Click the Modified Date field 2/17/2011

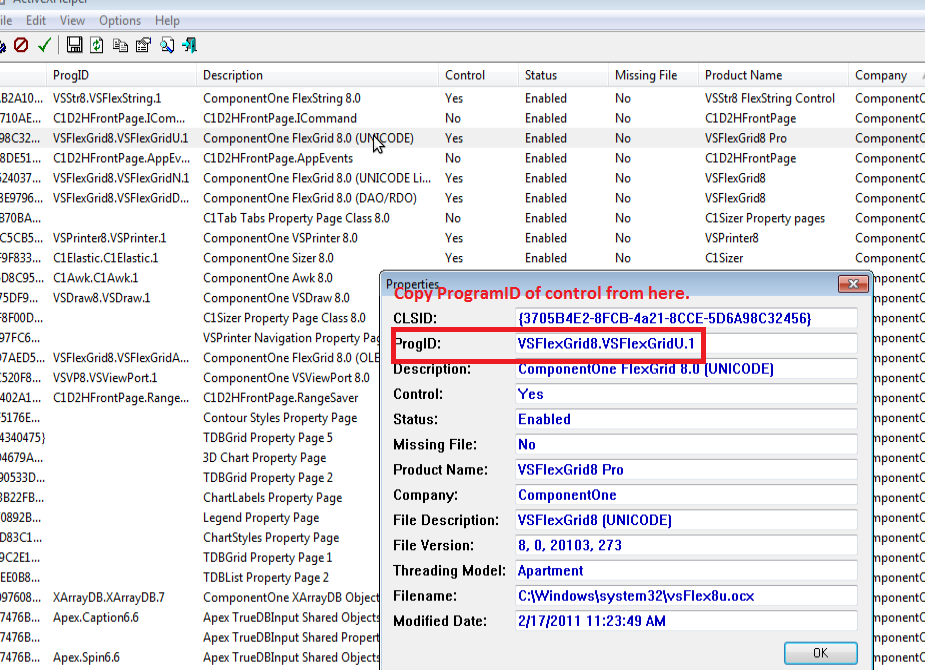pos(686,622)
